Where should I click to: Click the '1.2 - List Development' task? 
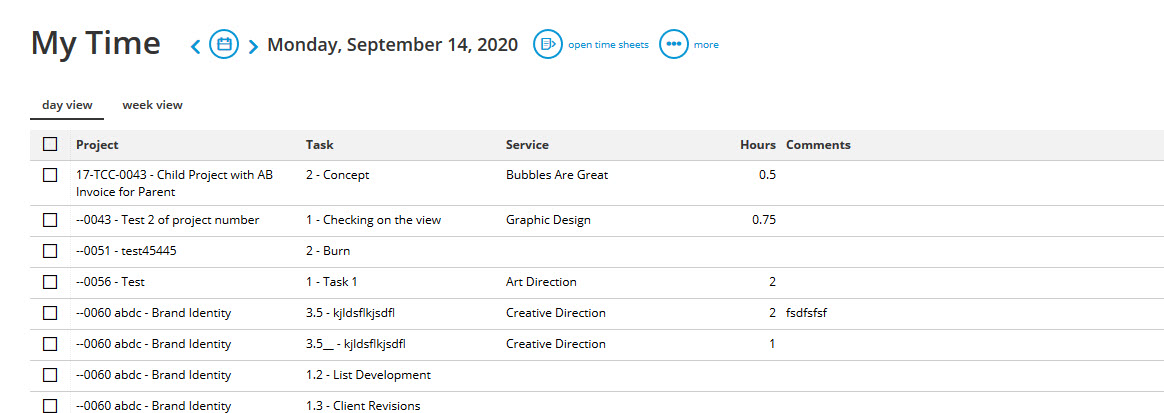click(x=368, y=375)
